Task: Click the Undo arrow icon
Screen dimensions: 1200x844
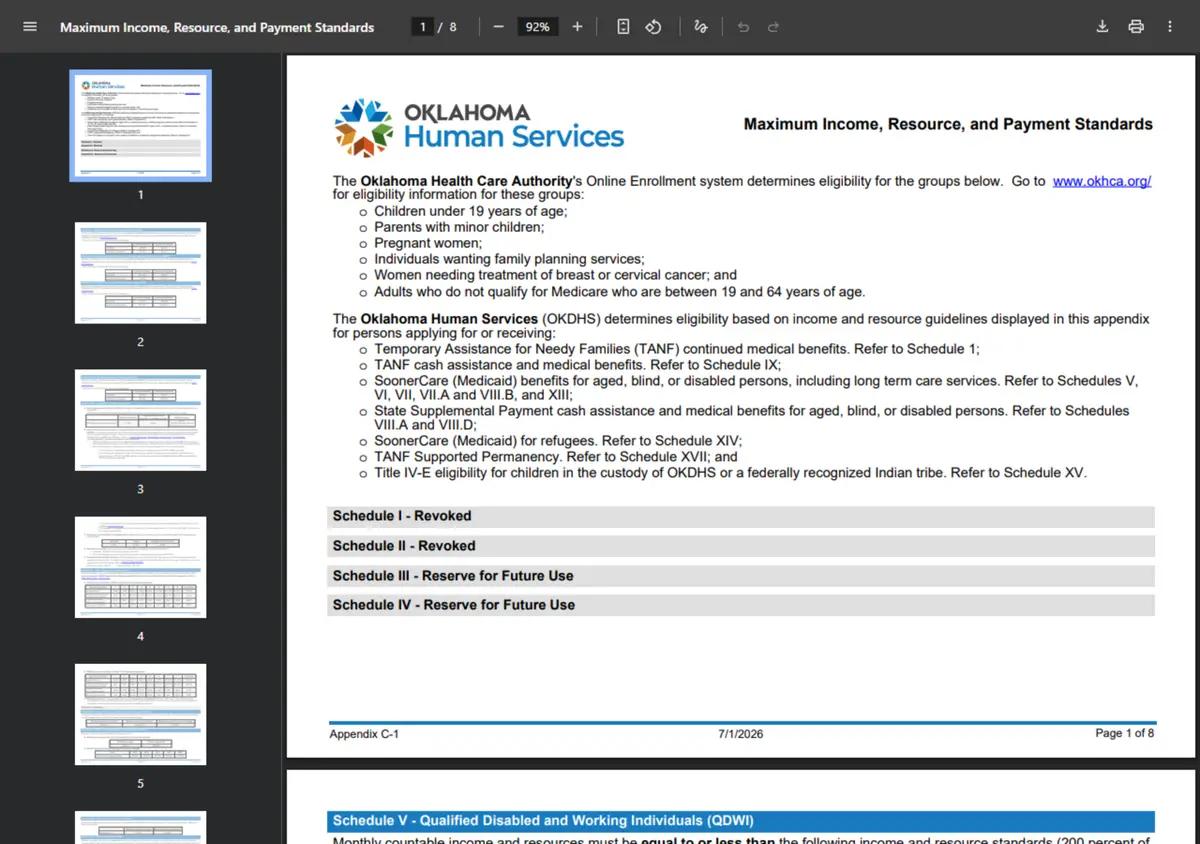Action: 743,27
